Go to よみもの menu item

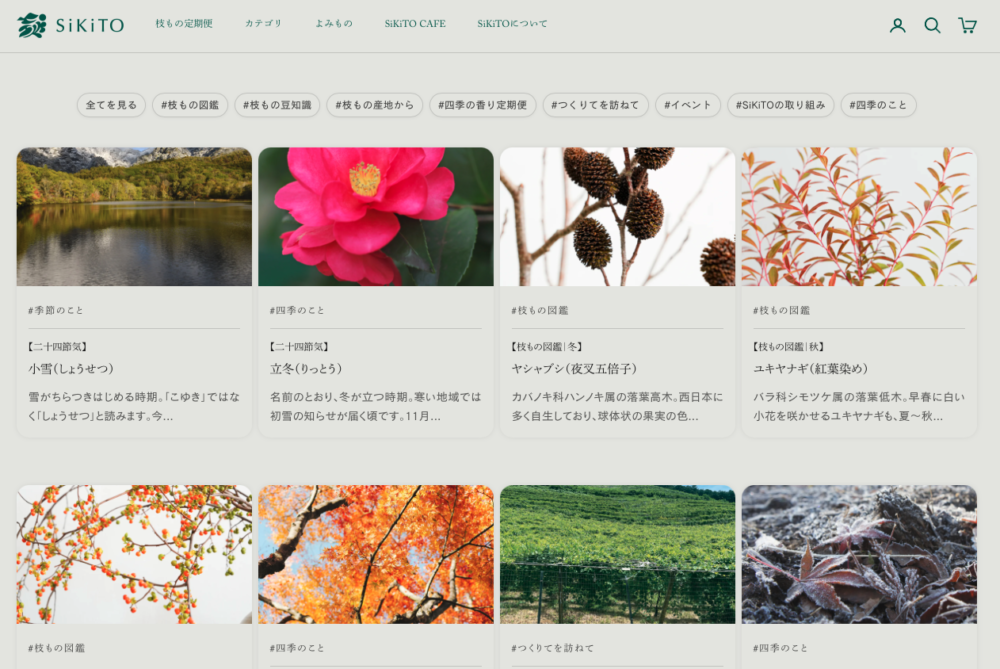334,24
